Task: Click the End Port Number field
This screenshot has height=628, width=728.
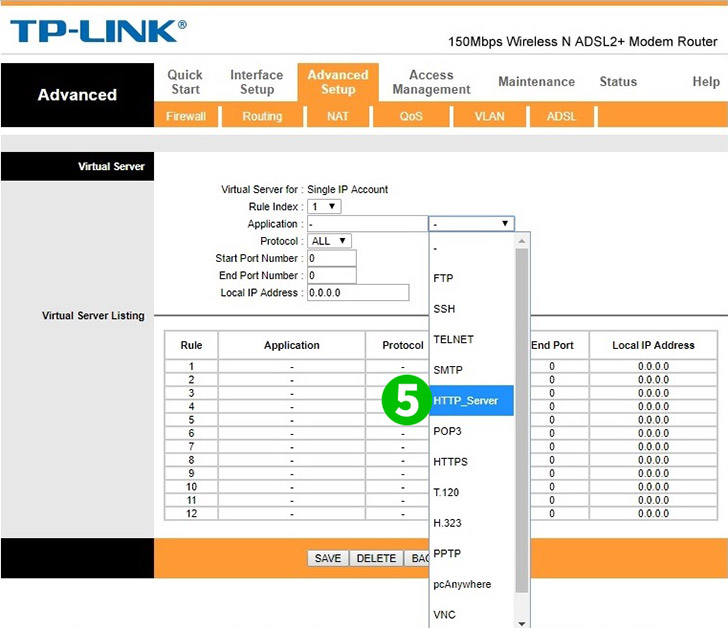Action: point(332,275)
